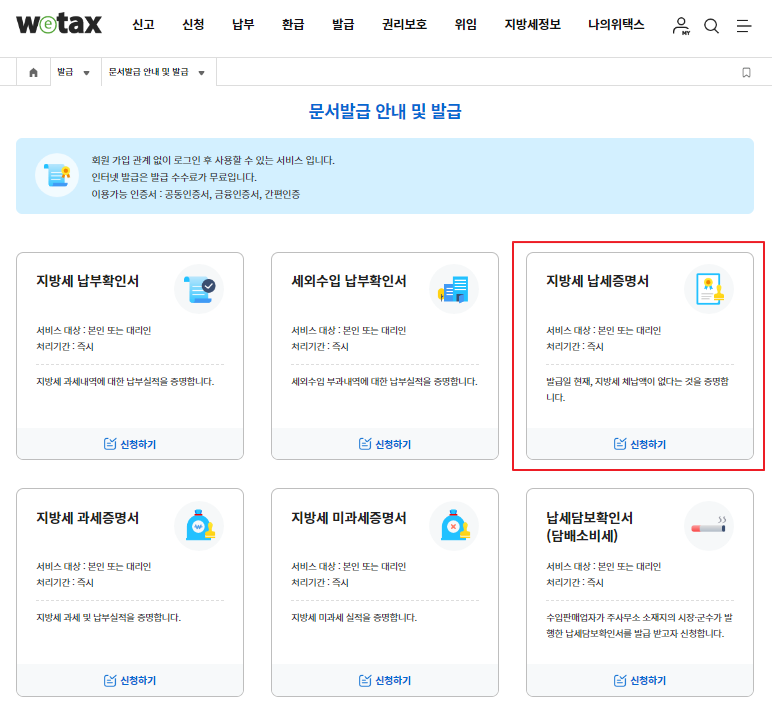Open the 나의위택스 menu

click(x=616, y=24)
